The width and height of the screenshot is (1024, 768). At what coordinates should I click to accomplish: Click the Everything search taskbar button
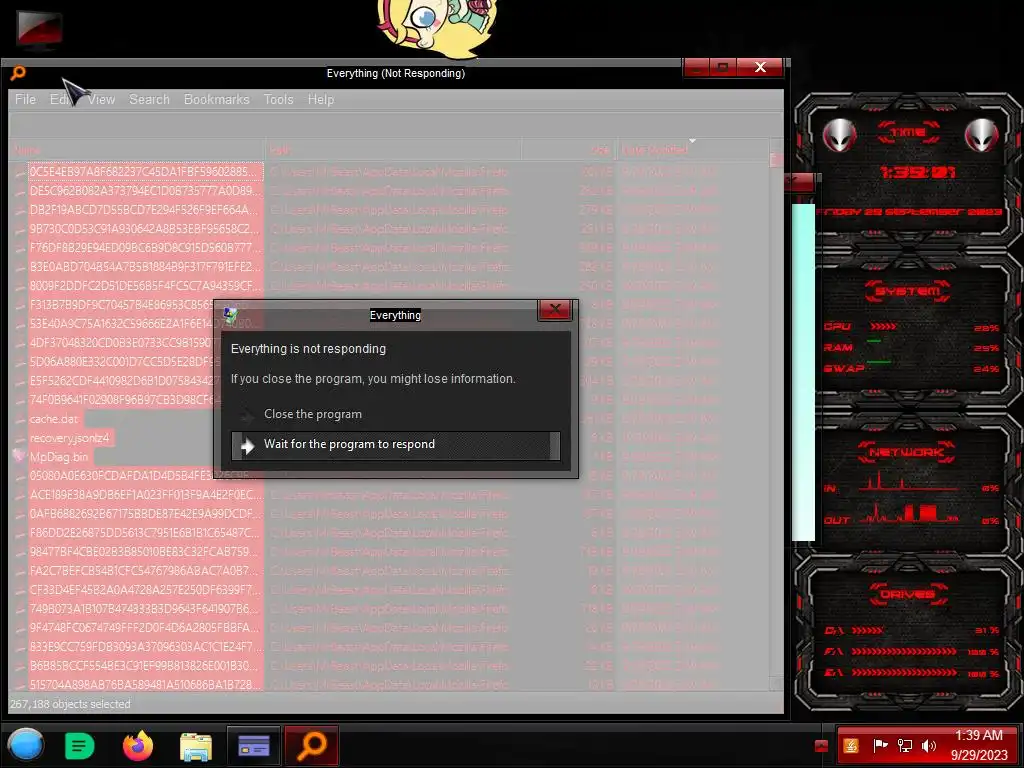point(312,746)
